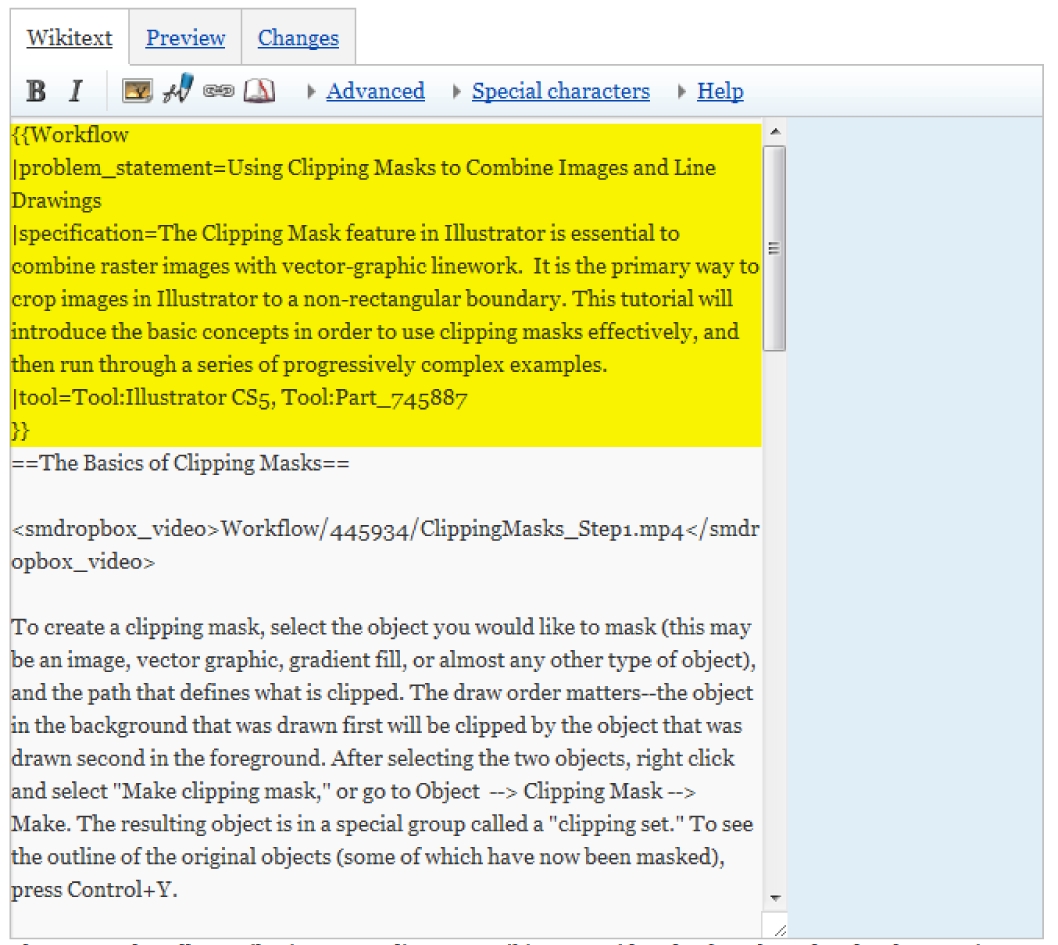Image resolution: width=1058 pixels, height=945 pixels.
Task: Insert link chain icon
Action: [x=219, y=90]
